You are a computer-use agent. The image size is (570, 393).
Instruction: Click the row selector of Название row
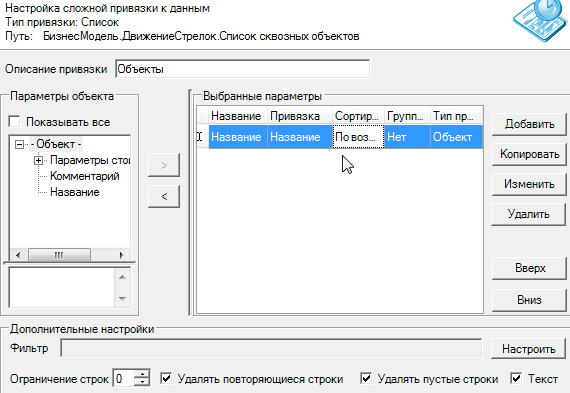click(x=202, y=137)
